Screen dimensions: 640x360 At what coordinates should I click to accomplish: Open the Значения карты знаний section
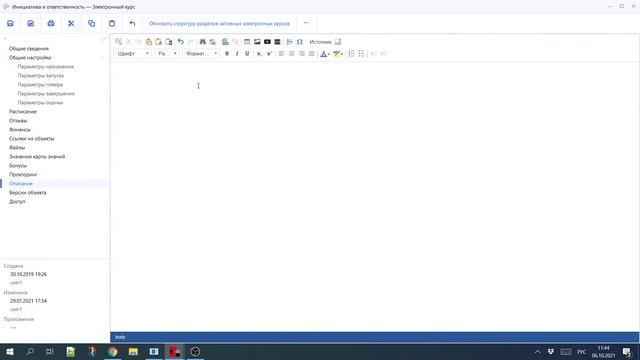point(37,156)
